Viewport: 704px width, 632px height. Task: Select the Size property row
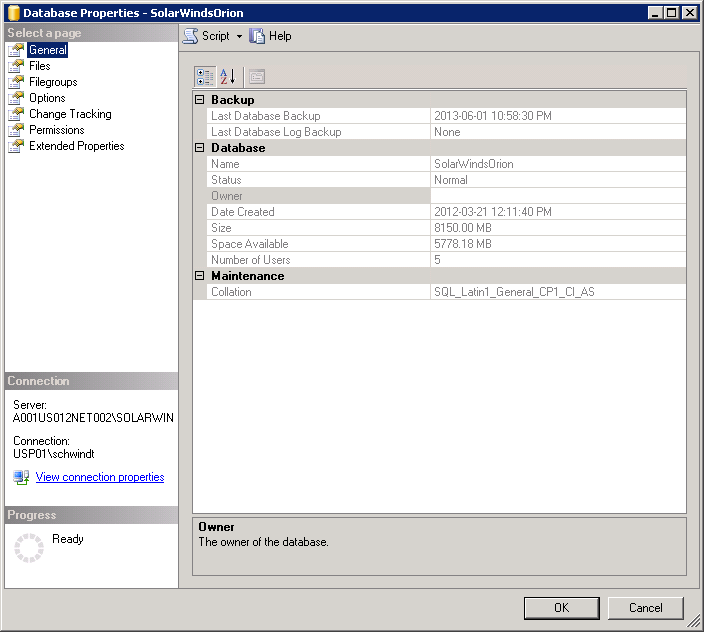point(446,228)
